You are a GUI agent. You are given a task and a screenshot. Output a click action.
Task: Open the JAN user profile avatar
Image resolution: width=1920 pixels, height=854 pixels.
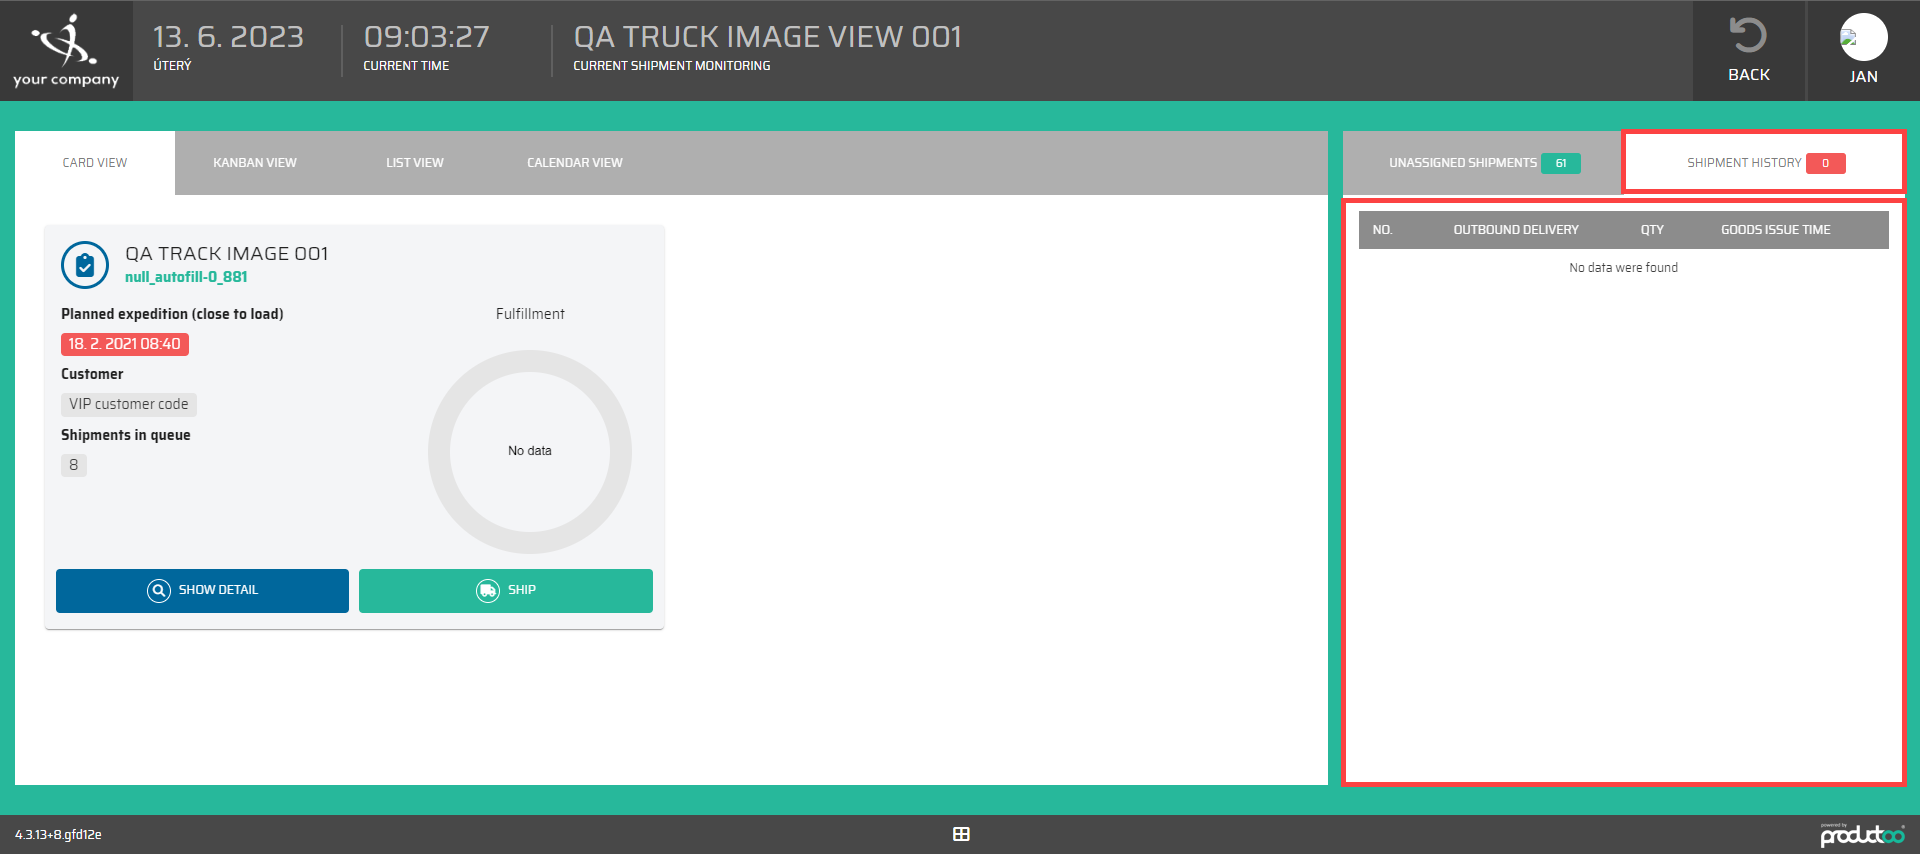pos(1863,38)
